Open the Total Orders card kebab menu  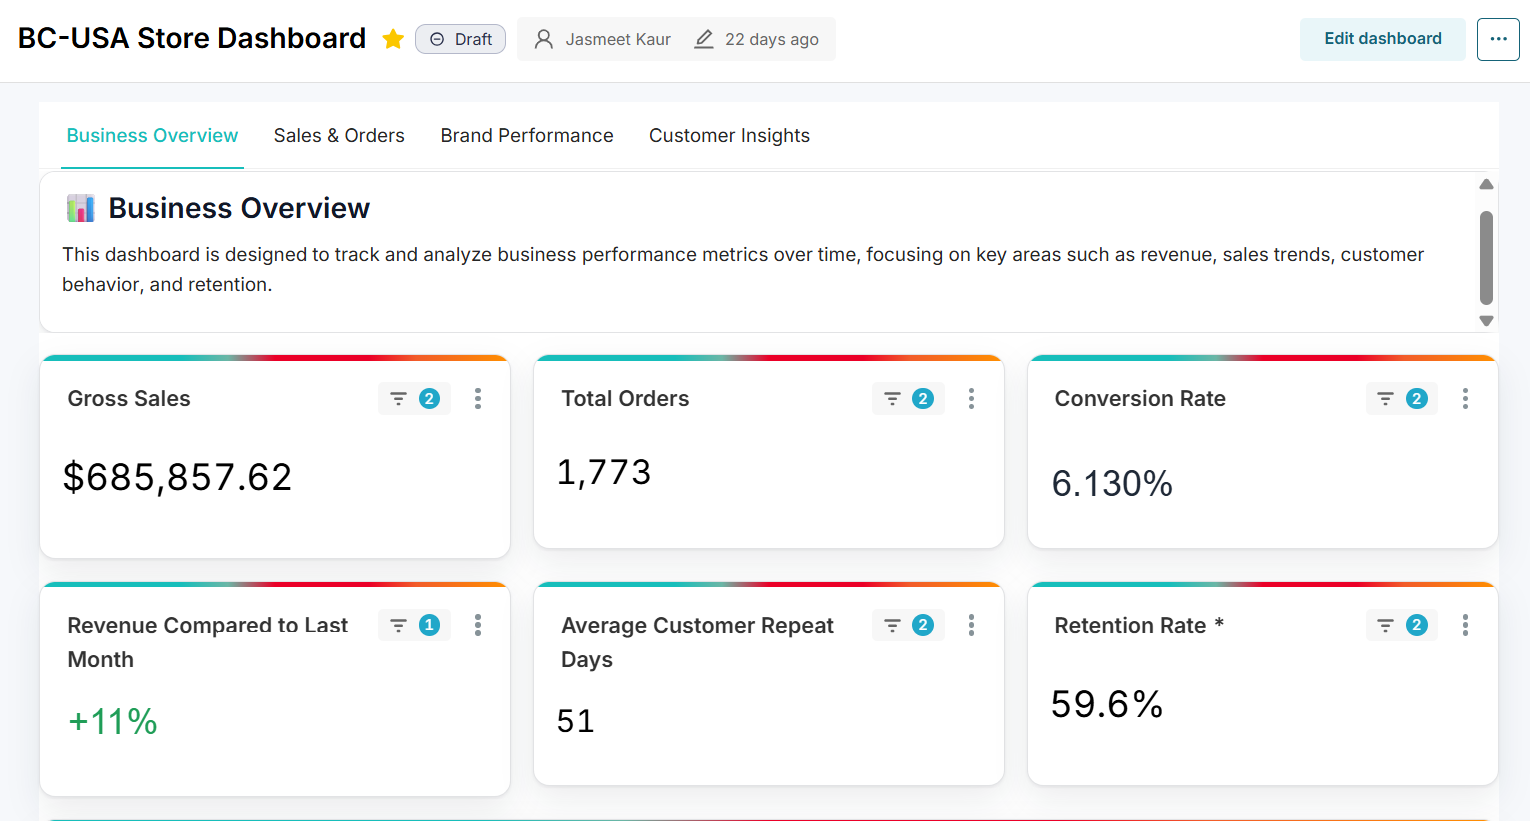pyautogui.click(x=971, y=399)
